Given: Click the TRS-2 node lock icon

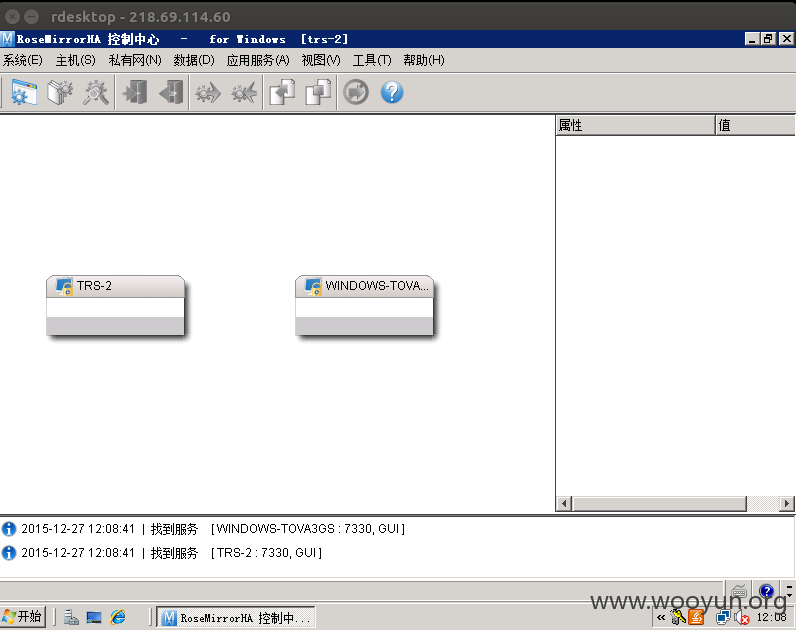Looking at the screenshot, I should click(64, 286).
